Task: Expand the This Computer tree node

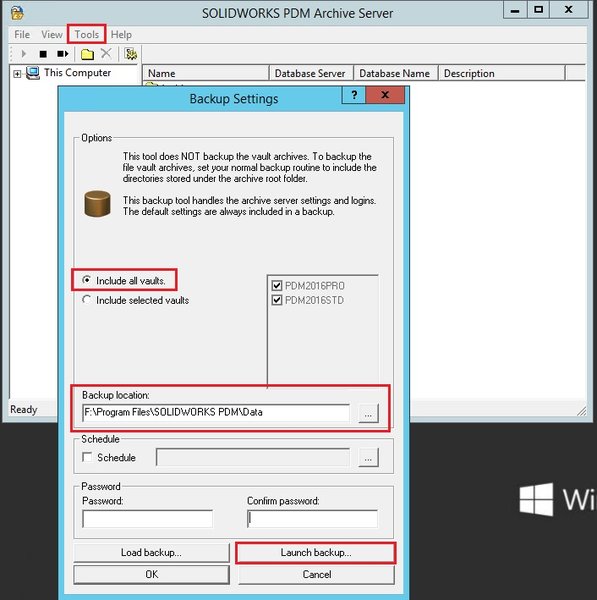Action: [17, 74]
